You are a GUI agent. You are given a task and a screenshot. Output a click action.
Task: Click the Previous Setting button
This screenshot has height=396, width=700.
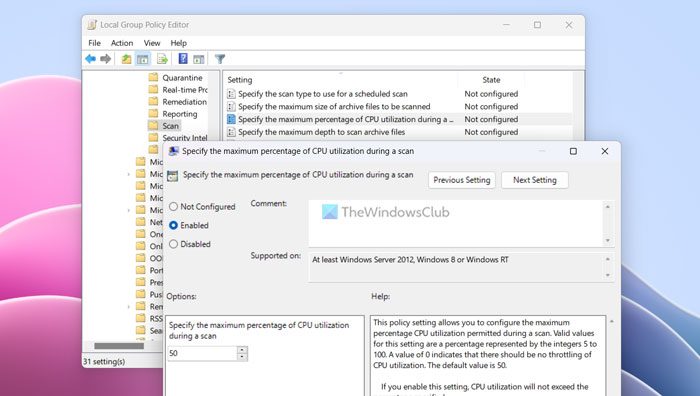tap(462, 180)
